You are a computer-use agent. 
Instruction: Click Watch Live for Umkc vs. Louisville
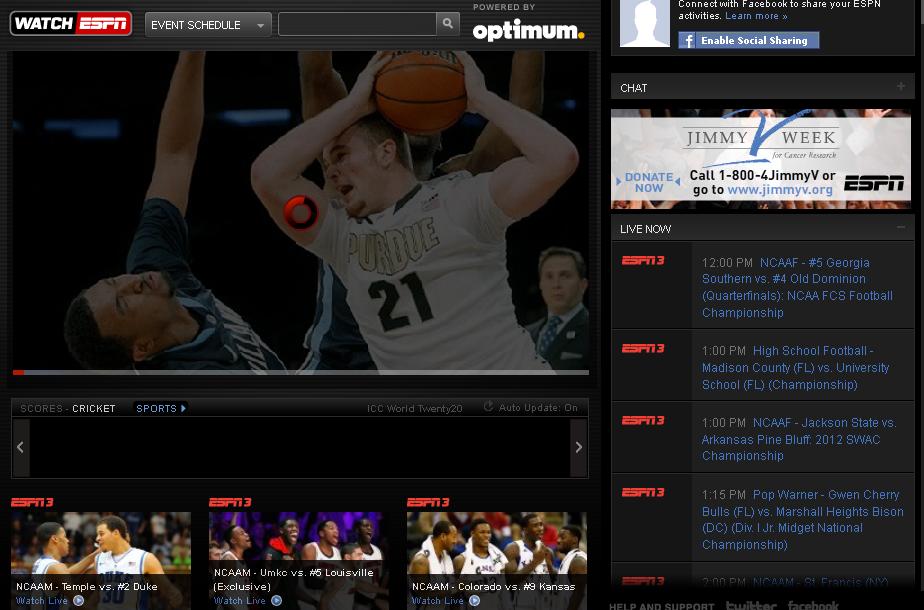tap(240, 601)
